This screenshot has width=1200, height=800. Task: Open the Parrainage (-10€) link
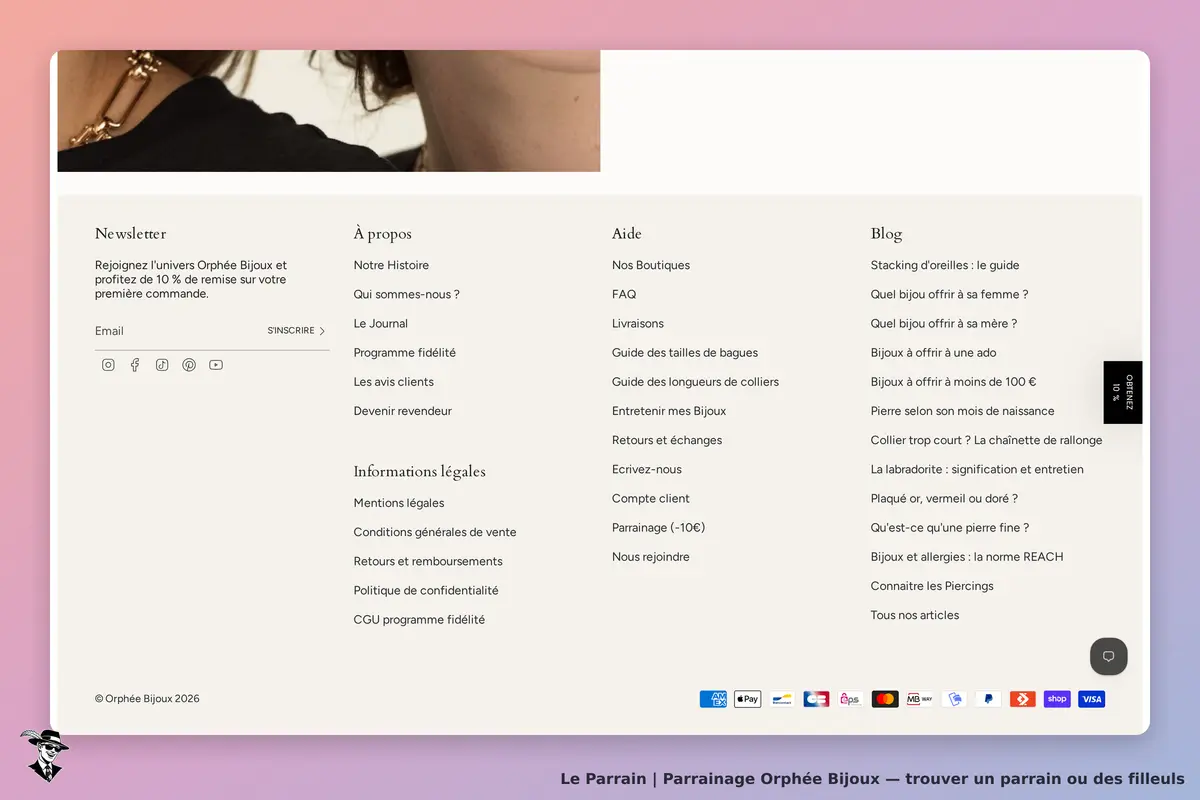point(659,527)
